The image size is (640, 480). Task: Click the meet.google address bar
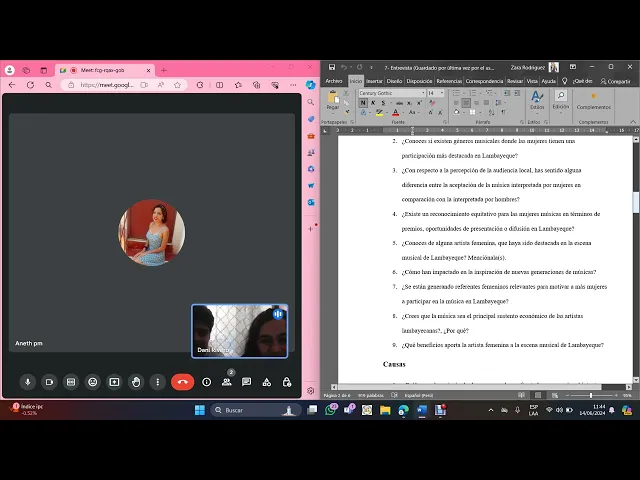click(x=107, y=85)
